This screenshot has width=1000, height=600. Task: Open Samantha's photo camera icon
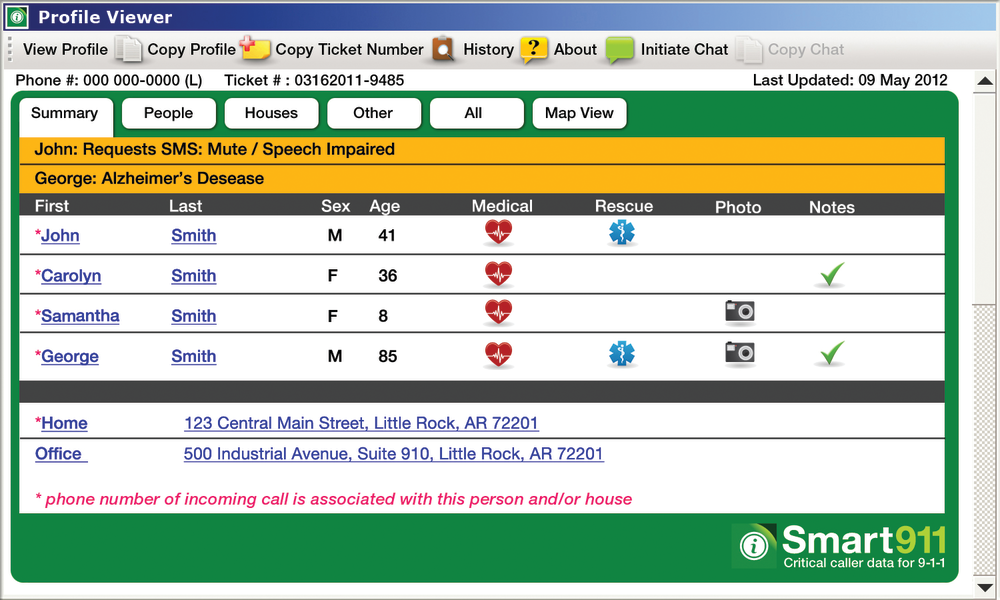pyautogui.click(x=739, y=312)
